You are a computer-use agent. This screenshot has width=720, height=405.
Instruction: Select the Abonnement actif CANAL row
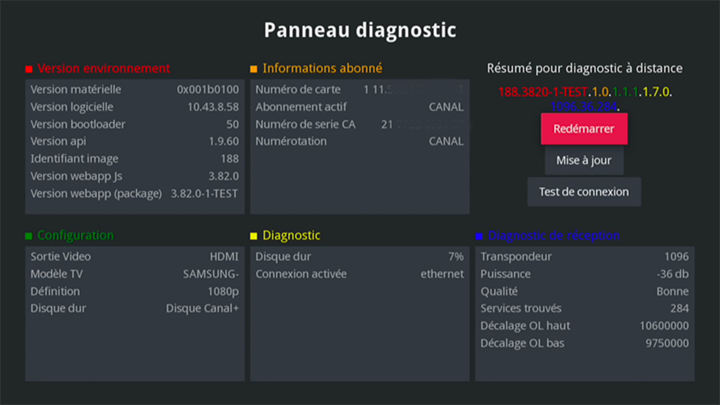tap(359, 107)
